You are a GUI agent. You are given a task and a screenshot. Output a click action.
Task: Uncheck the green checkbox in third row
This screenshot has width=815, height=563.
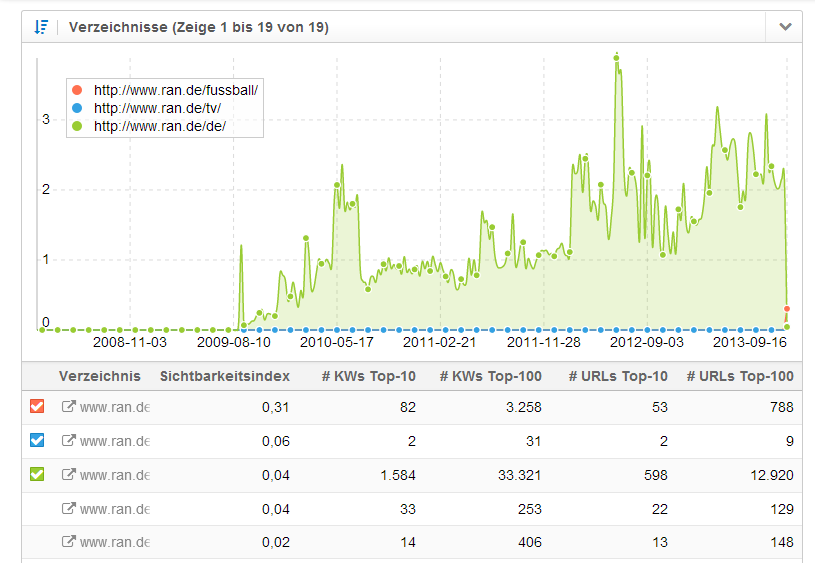pos(37,475)
